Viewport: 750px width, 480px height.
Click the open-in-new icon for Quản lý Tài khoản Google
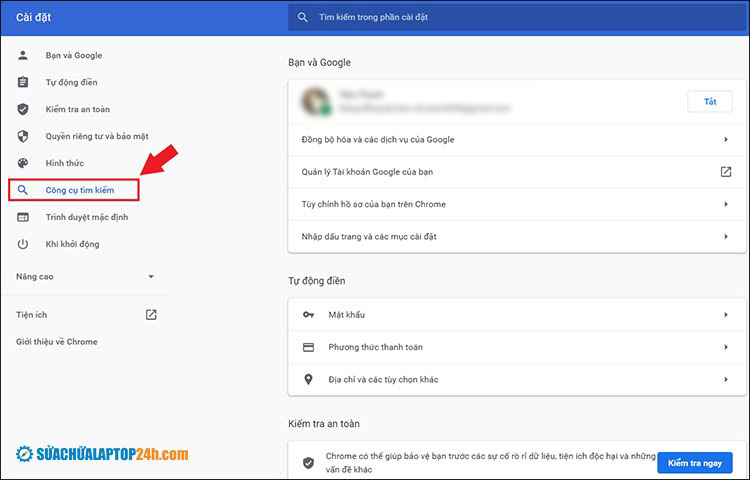[x=726, y=172]
